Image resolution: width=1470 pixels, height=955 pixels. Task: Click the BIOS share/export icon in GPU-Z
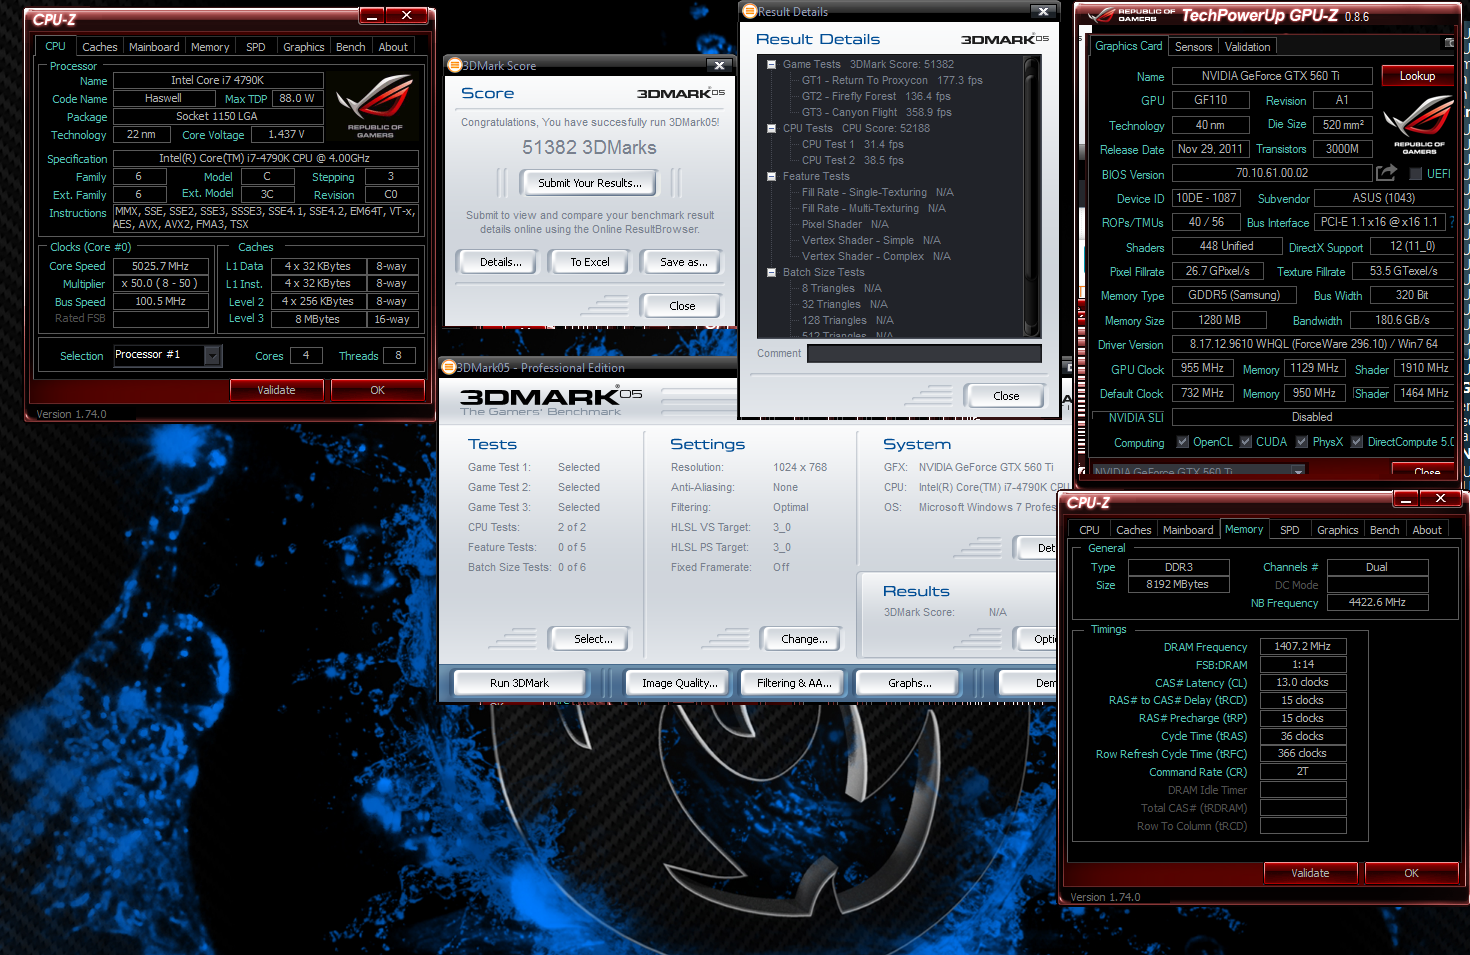1386,173
